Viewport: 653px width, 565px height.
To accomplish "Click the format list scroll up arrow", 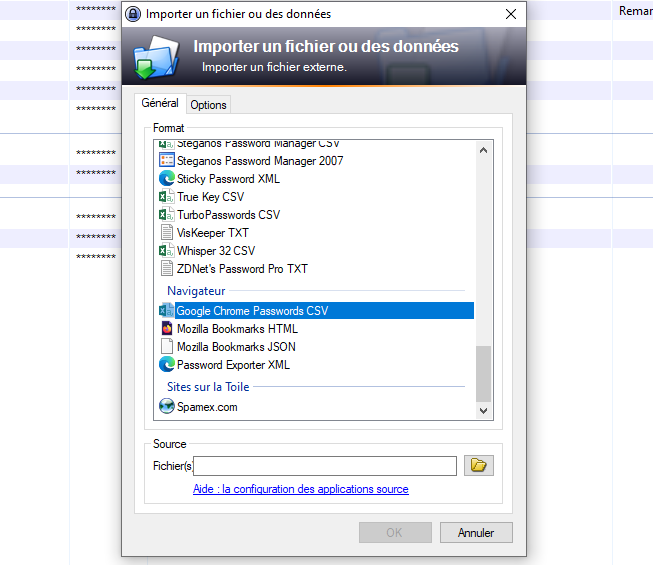I will click(483, 150).
